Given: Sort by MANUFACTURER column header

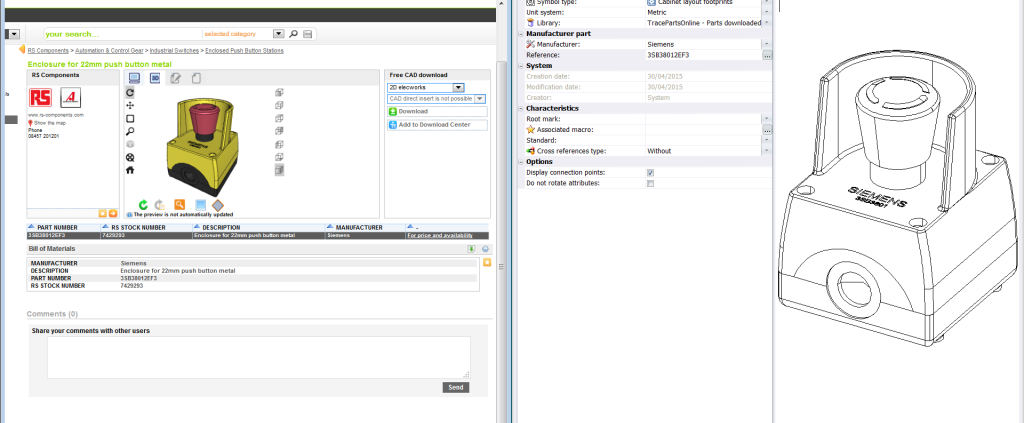Looking at the screenshot, I should tap(359, 228).
